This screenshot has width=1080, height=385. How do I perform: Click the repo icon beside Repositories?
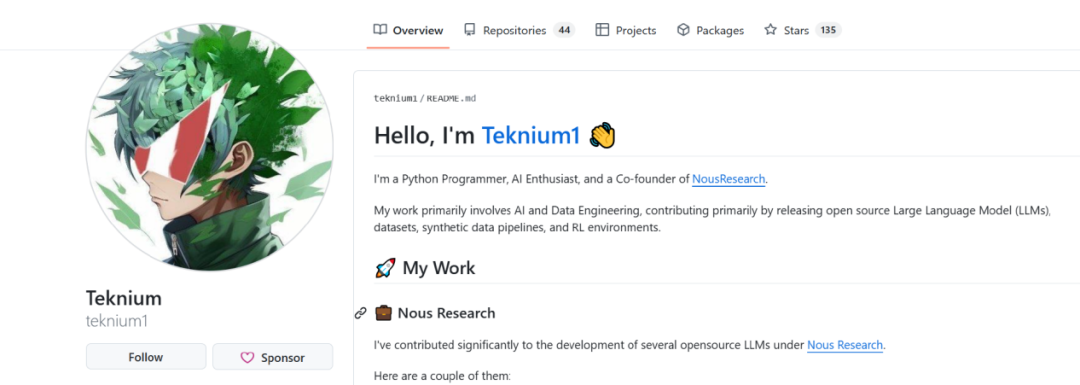tap(470, 30)
